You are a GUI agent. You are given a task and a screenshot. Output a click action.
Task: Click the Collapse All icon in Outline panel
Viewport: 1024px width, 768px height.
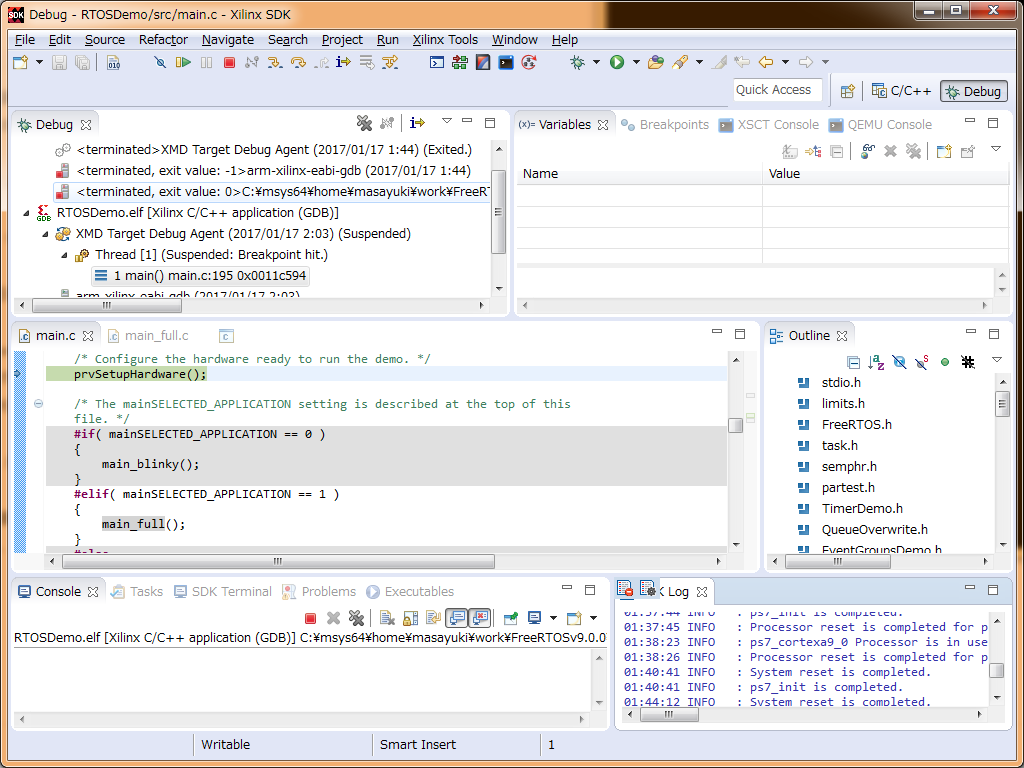pos(853,362)
